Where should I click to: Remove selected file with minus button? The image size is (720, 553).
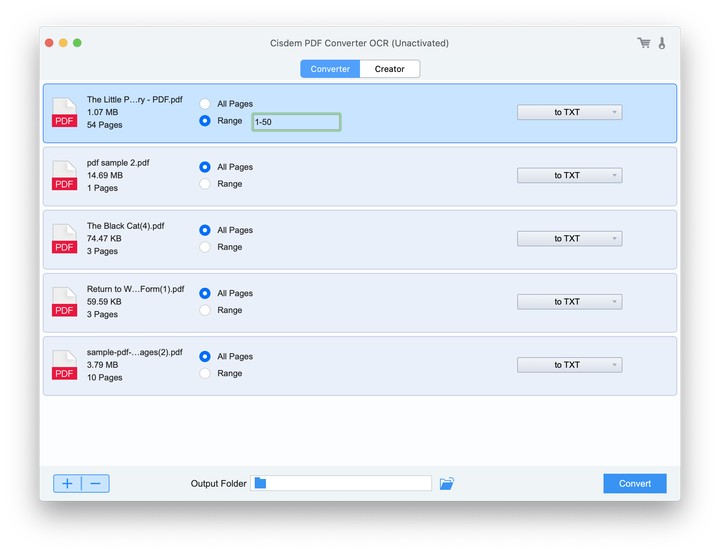(x=96, y=483)
